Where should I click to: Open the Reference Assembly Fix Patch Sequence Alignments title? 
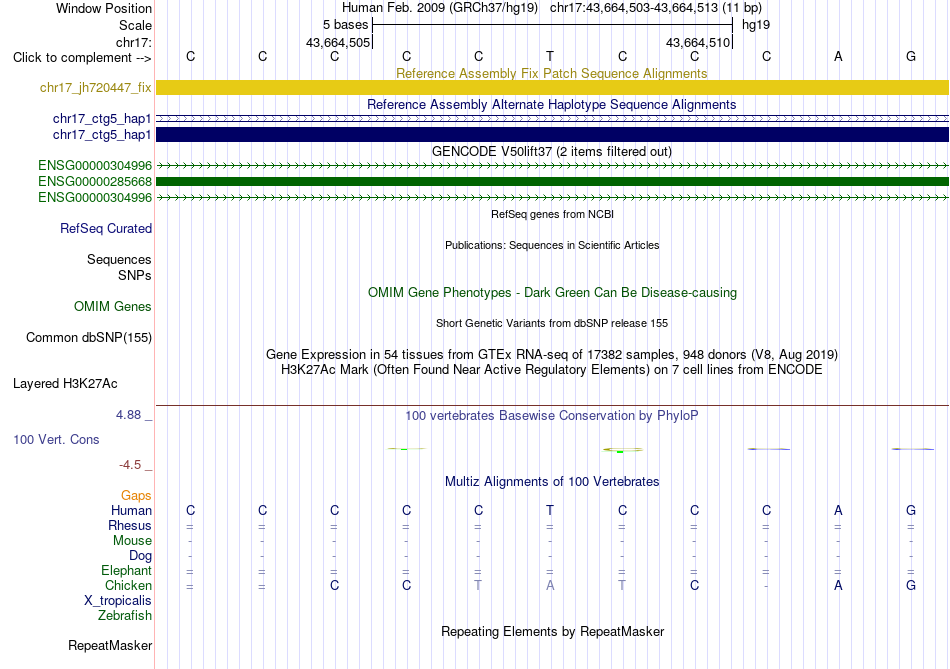click(x=551, y=73)
